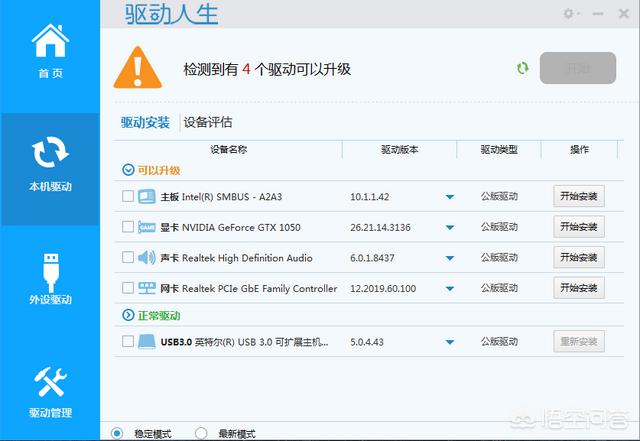Click the 公版驱动 type for Intel SMBUS
Image resolution: width=640 pixels, height=441 pixels.
pos(499,196)
